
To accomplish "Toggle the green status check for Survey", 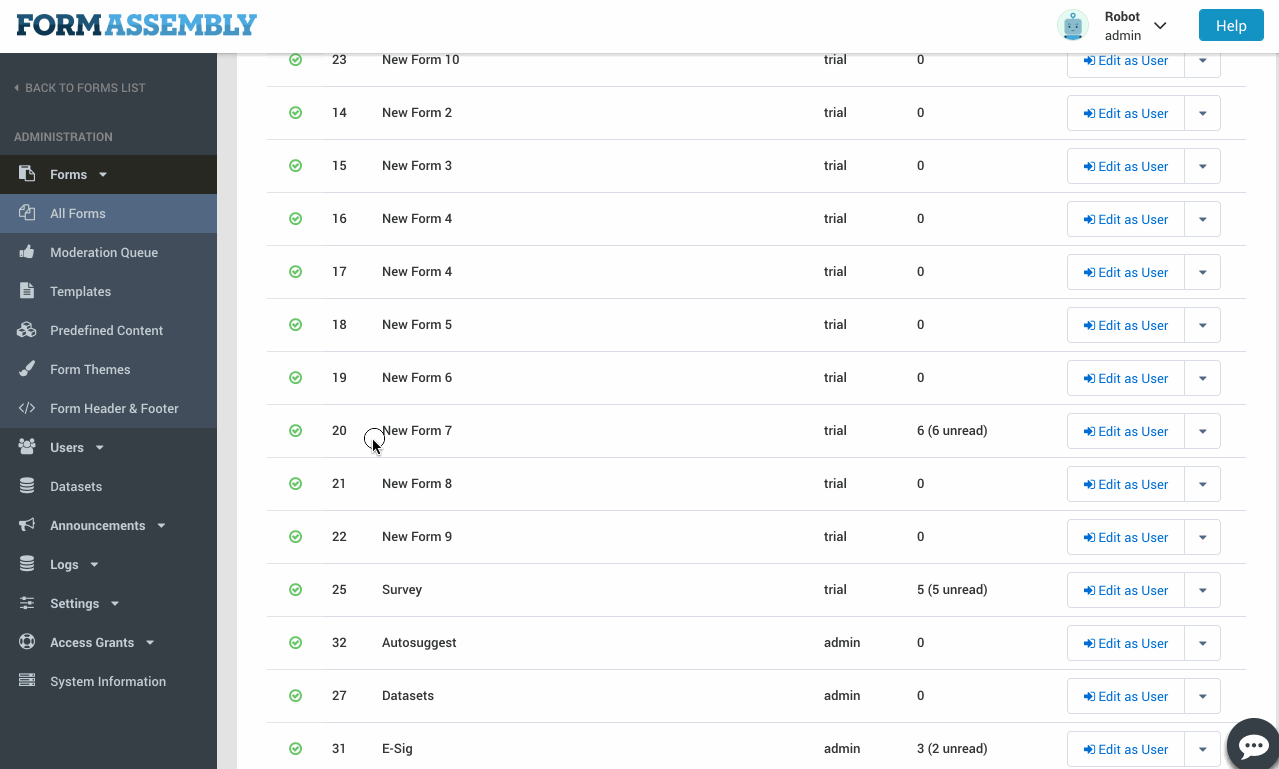I will (x=295, y=590).
